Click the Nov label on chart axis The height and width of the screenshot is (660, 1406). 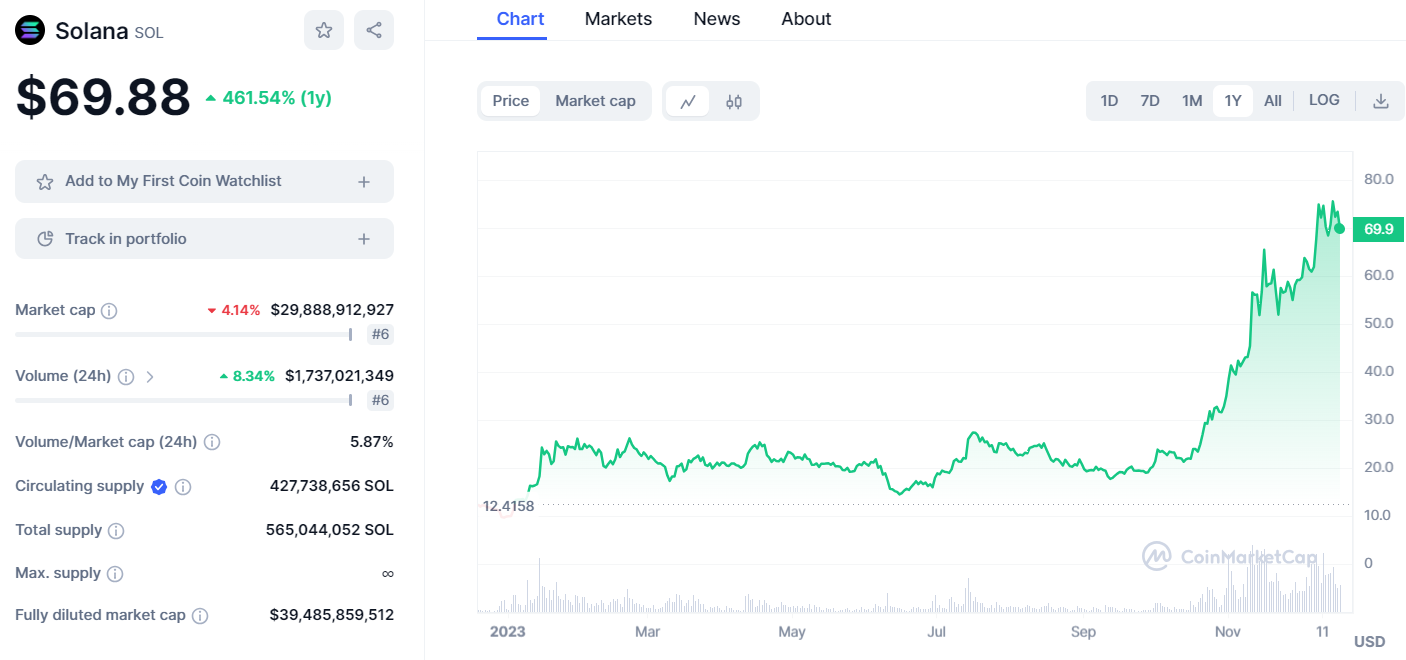(x=1228, y=632)
